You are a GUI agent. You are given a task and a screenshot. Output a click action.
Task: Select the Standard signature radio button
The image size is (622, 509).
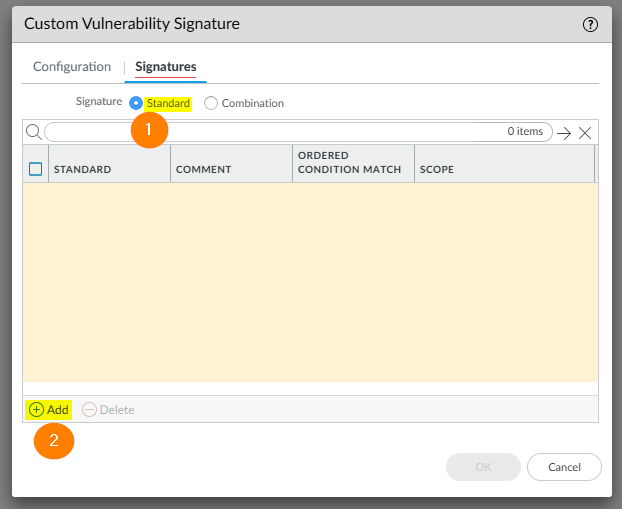pos(136,103)
